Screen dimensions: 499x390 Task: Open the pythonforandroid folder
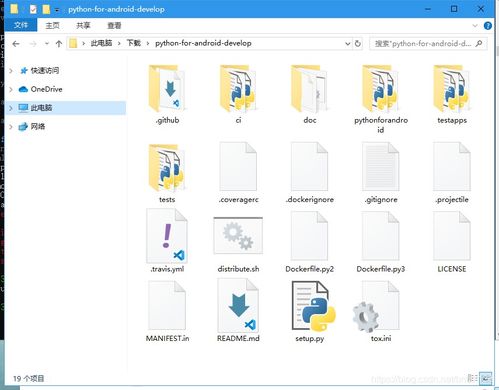381,98
